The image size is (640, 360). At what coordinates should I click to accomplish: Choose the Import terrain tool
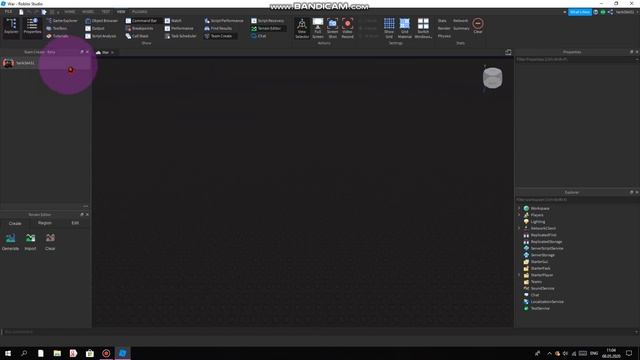[x=31, y=242]
